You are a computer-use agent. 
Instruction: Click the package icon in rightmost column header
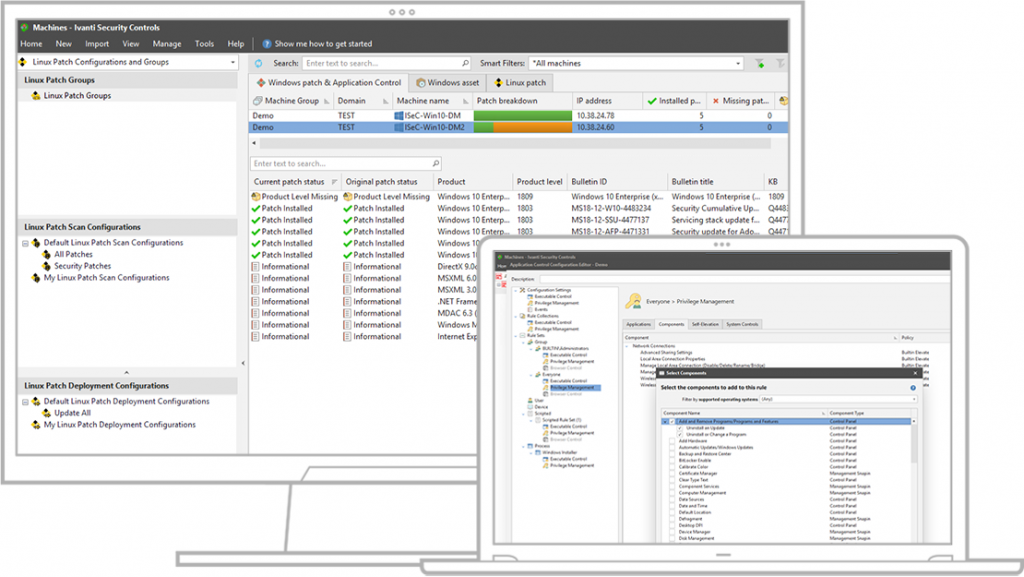783,101
